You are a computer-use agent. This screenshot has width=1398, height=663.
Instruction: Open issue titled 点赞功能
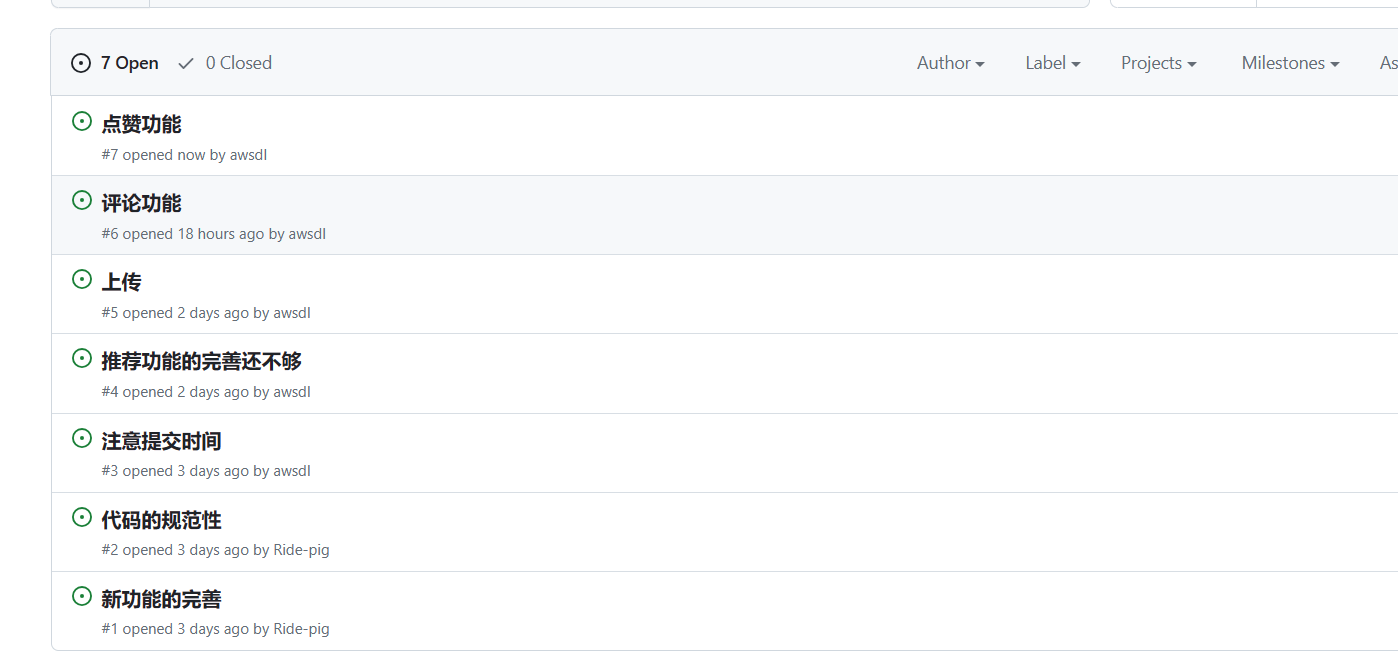pos(141,124)
